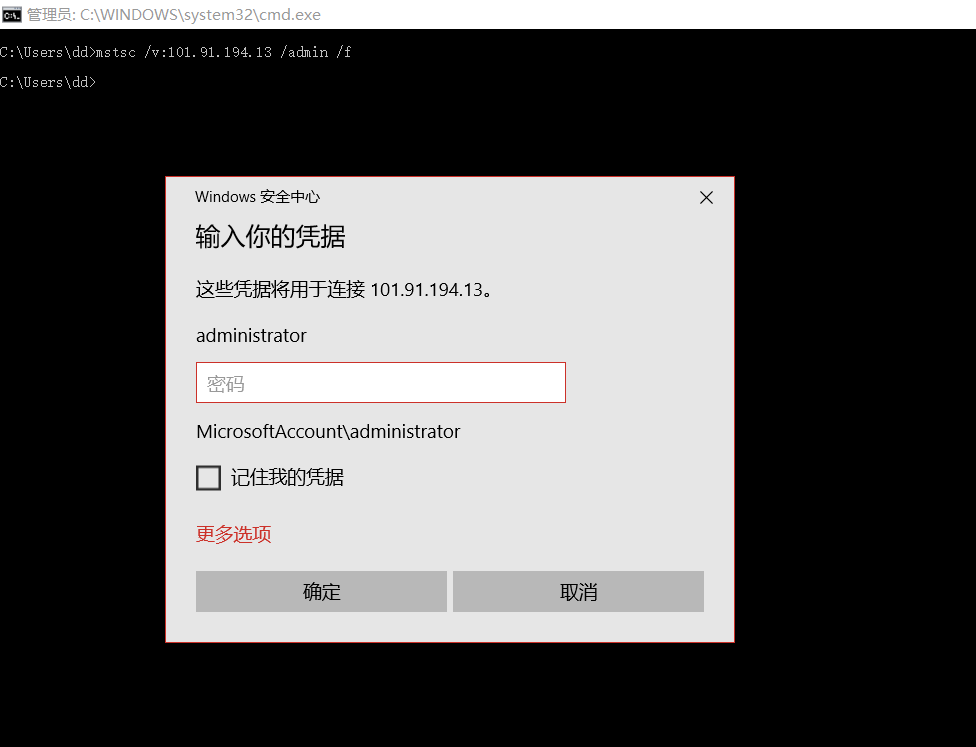Click the cmd.exe icon in the title bar
This screenshot has width=976, height=747.
[x=11, y=14]
